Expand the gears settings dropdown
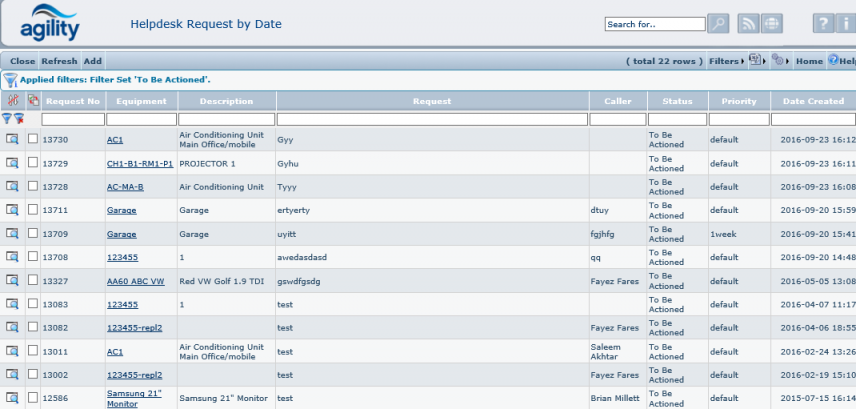Screen dimensions: 856x409 point(779,61)
